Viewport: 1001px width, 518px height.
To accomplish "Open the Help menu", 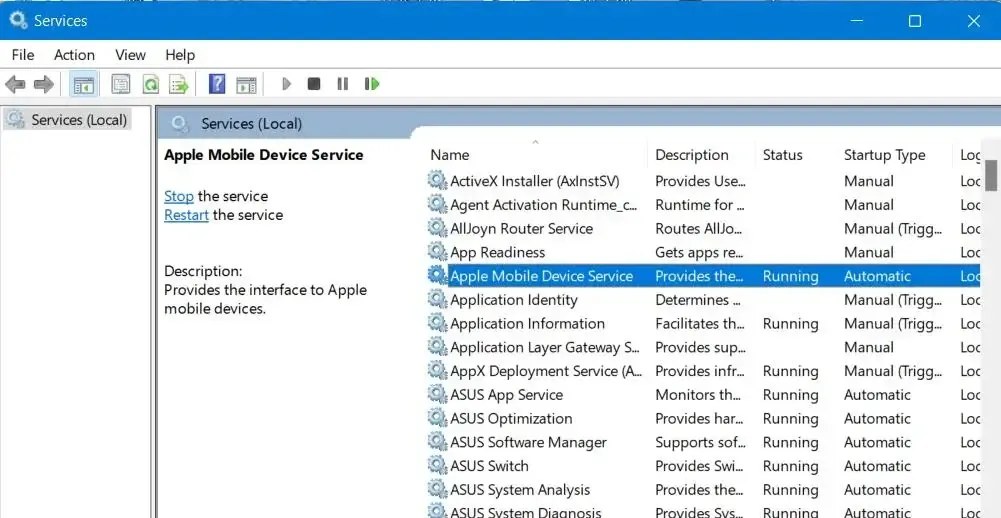I will coord(180,55).
